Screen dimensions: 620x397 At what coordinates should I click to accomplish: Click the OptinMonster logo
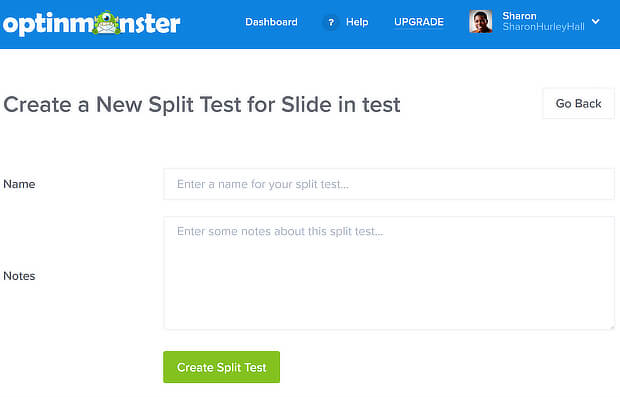pos(91,23)
